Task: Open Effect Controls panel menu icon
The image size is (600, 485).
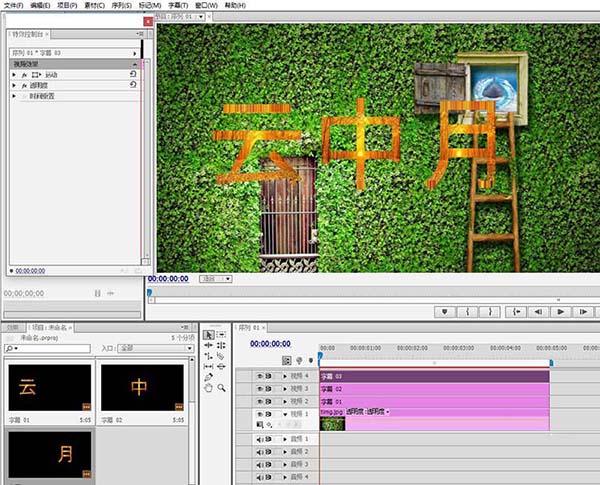Action: coord(140,34)
